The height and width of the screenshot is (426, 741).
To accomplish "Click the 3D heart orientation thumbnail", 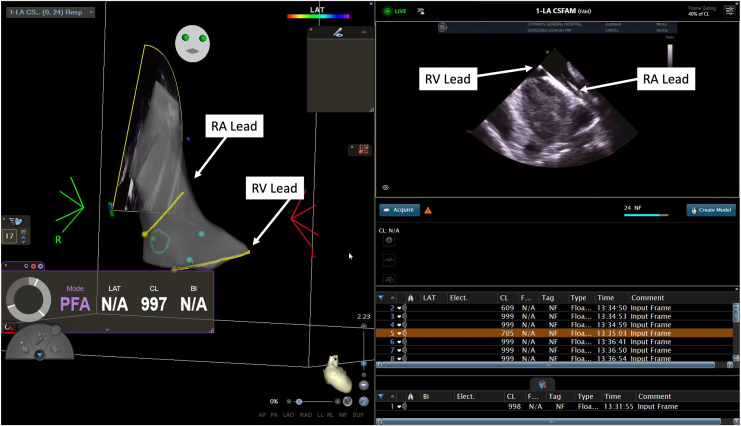I will click(338, 373).
